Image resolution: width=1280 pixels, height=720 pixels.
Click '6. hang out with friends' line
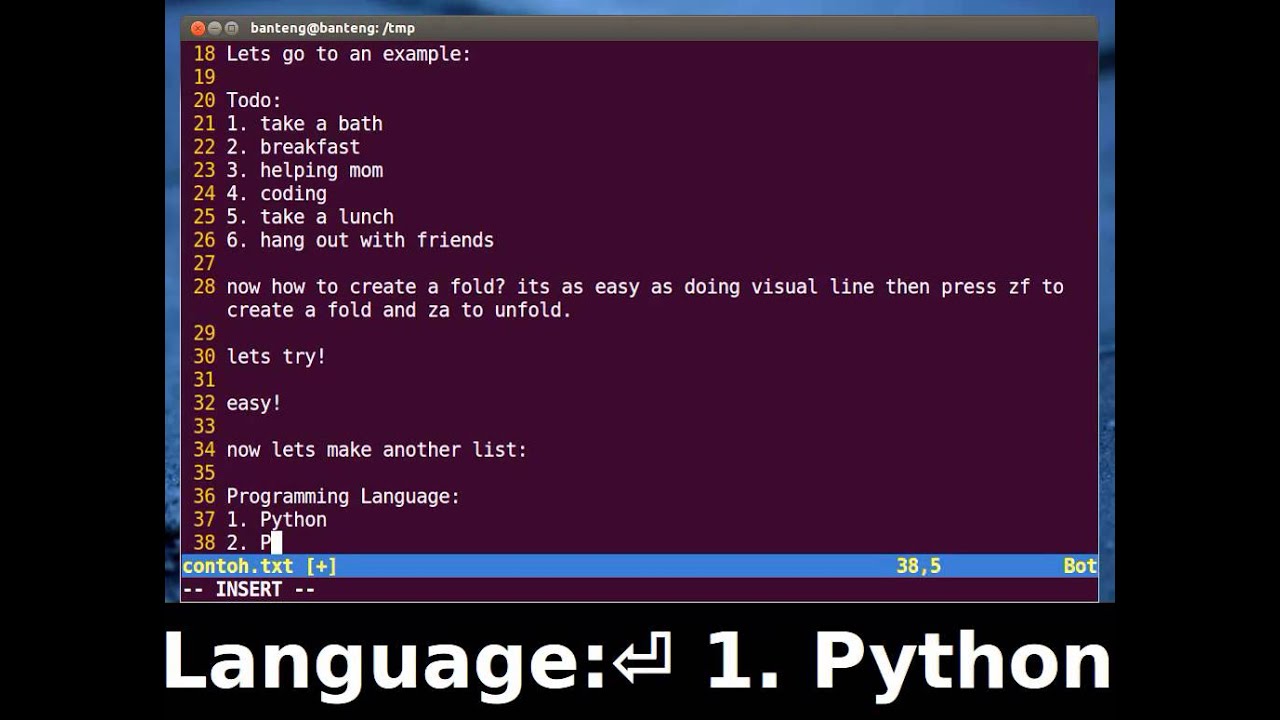click(x=360, y=240)
